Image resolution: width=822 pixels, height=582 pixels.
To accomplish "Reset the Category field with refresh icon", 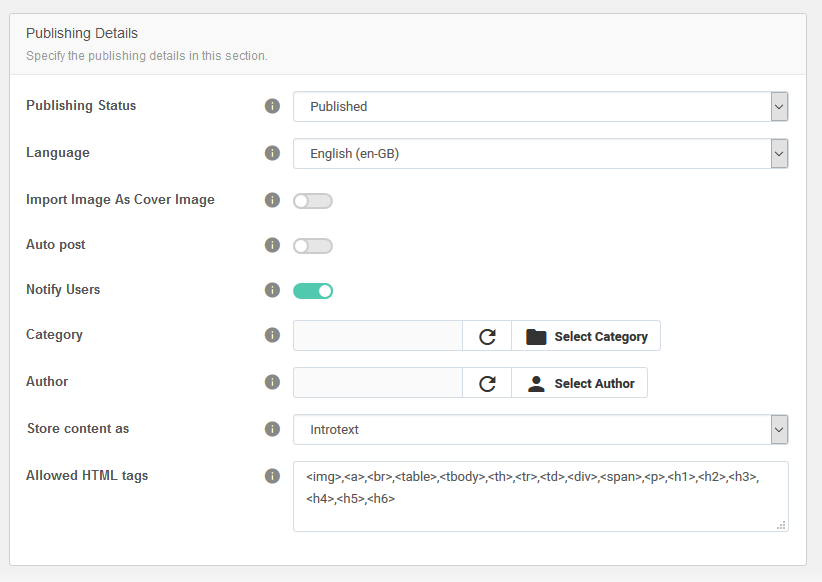I will (x=487, y=336).
